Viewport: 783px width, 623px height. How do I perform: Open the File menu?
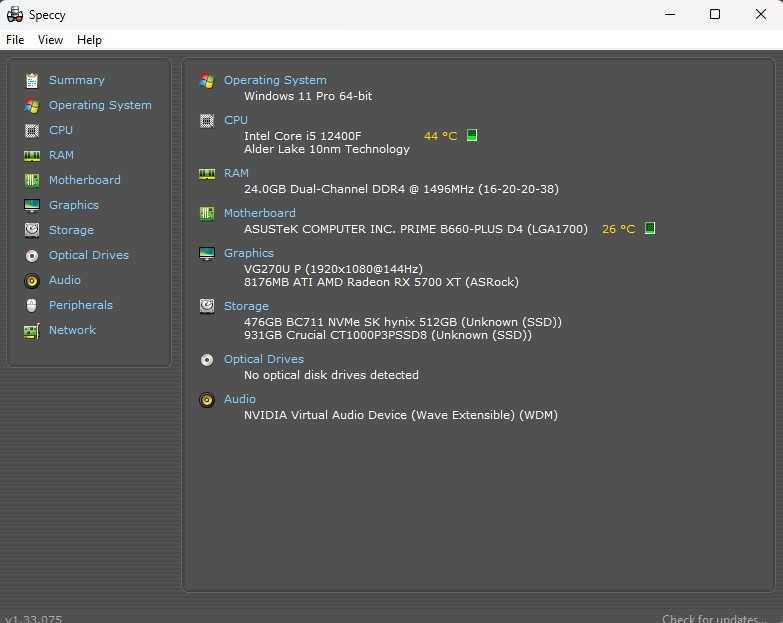coord(15,40)
